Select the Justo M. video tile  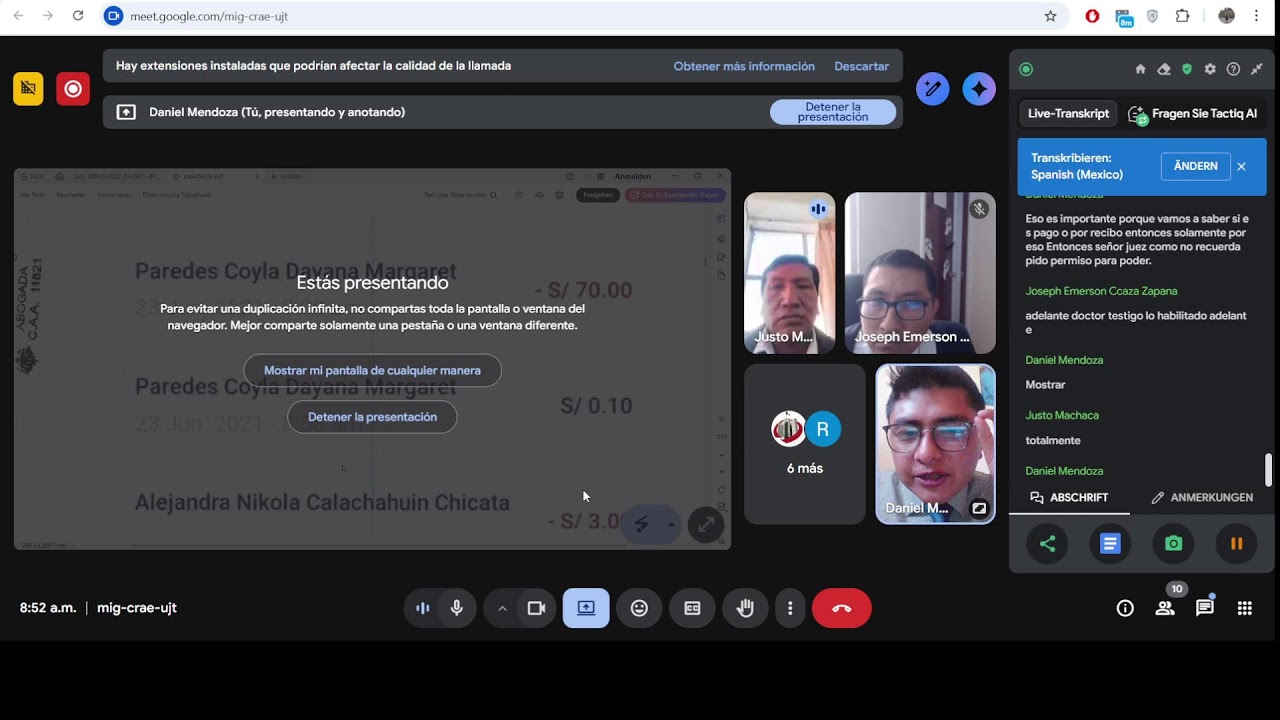click(x=789, y=273)
